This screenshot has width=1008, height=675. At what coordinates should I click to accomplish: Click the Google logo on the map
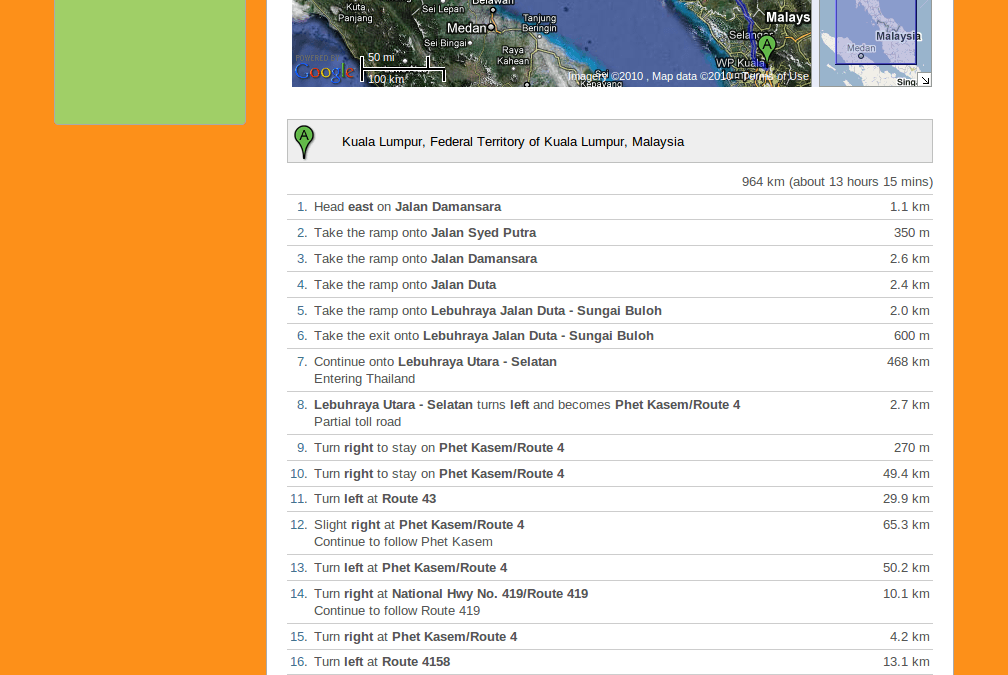(x=325, y=71)
